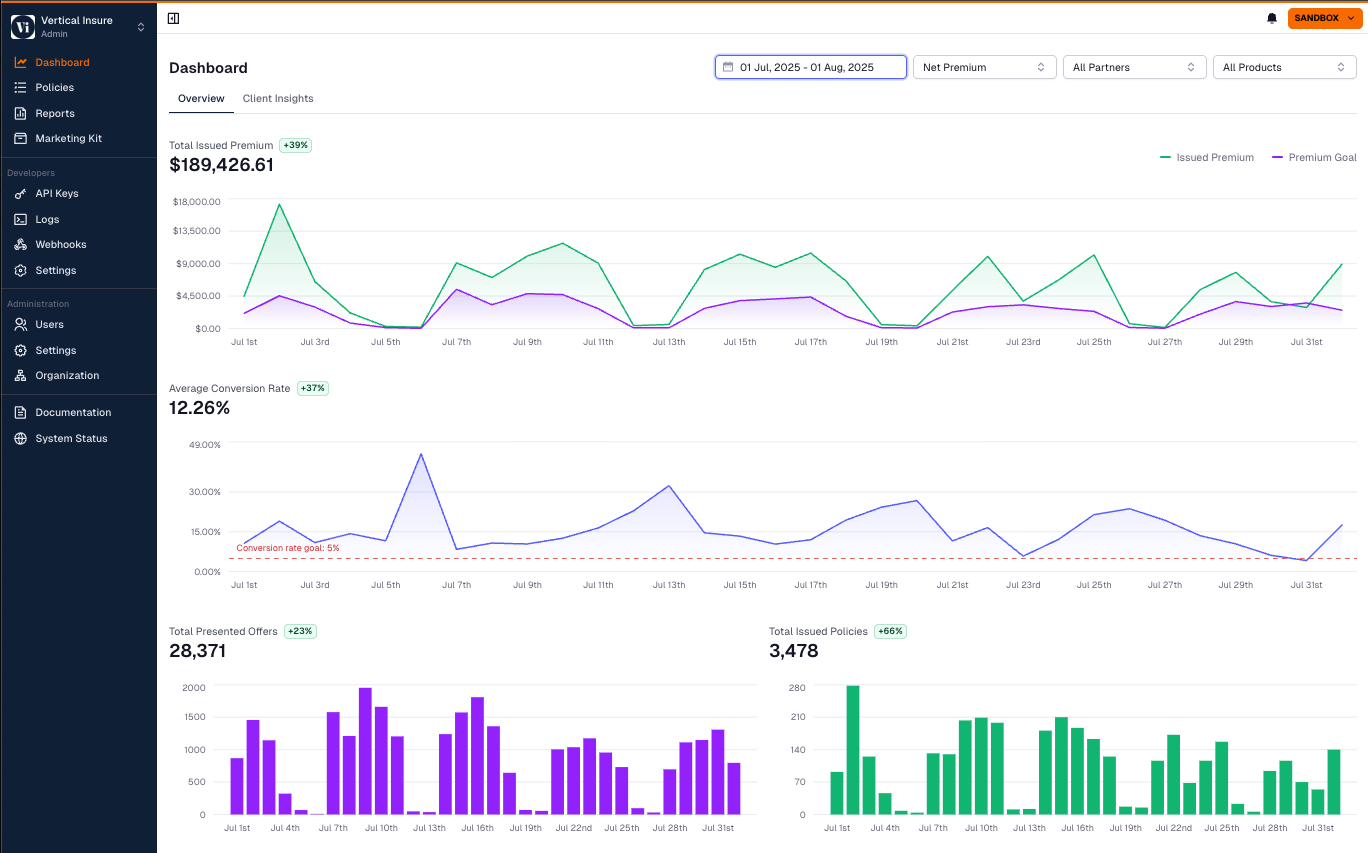Viewport: 1368px width, 853px height.
Task: Open Organization in Administration
Action: point(67,376)
